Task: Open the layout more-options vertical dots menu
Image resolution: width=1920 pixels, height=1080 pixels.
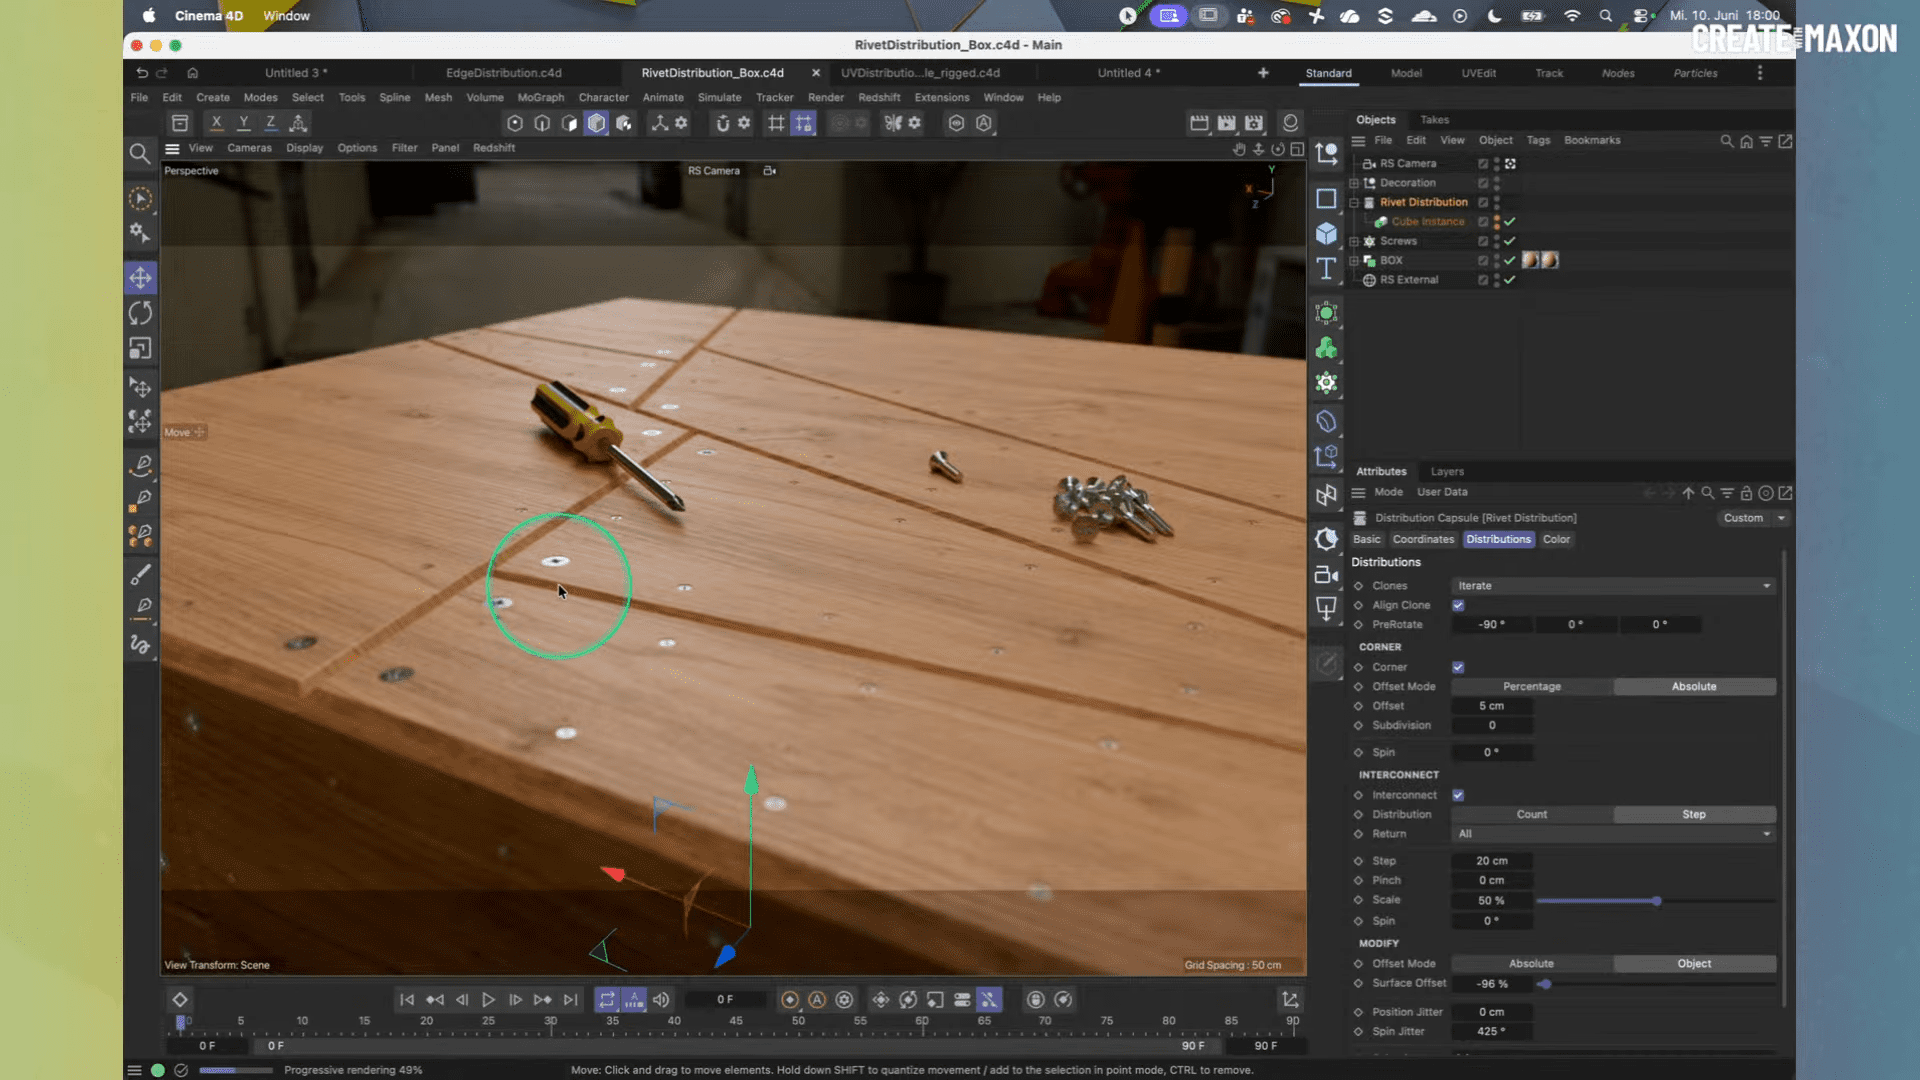Action: (x=1760, y=73)
